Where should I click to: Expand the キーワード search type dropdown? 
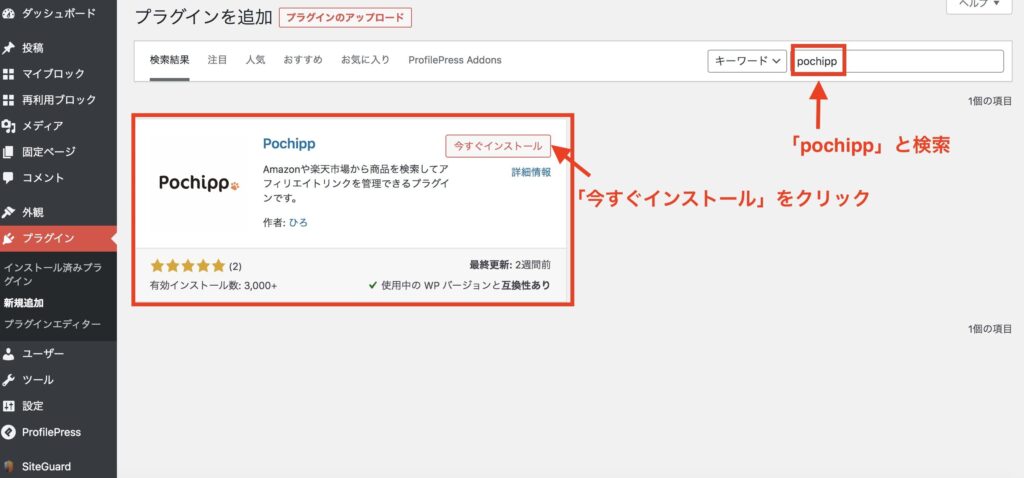coord(747,61)
